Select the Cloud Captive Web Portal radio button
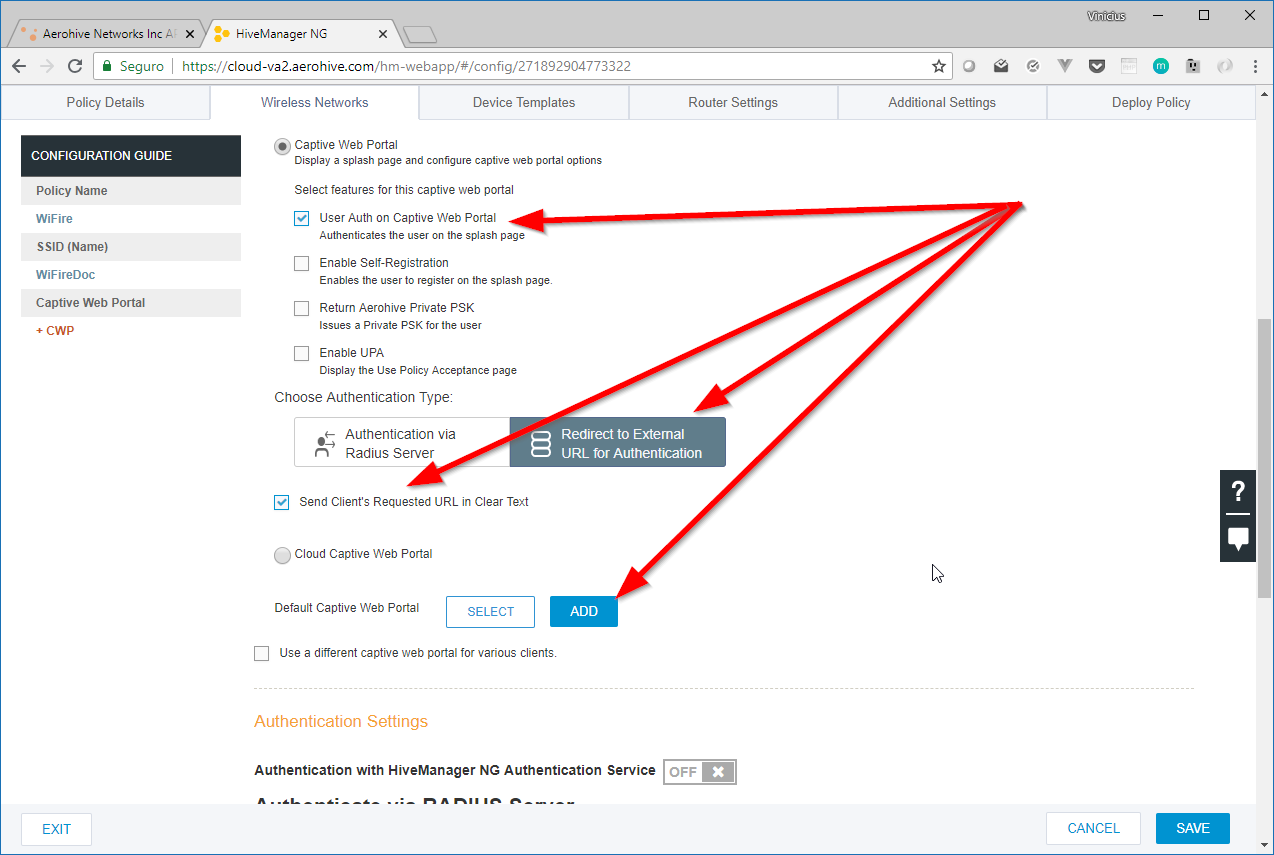The width and height of the screenshot is (1274, 855). [x=283, y=555]
